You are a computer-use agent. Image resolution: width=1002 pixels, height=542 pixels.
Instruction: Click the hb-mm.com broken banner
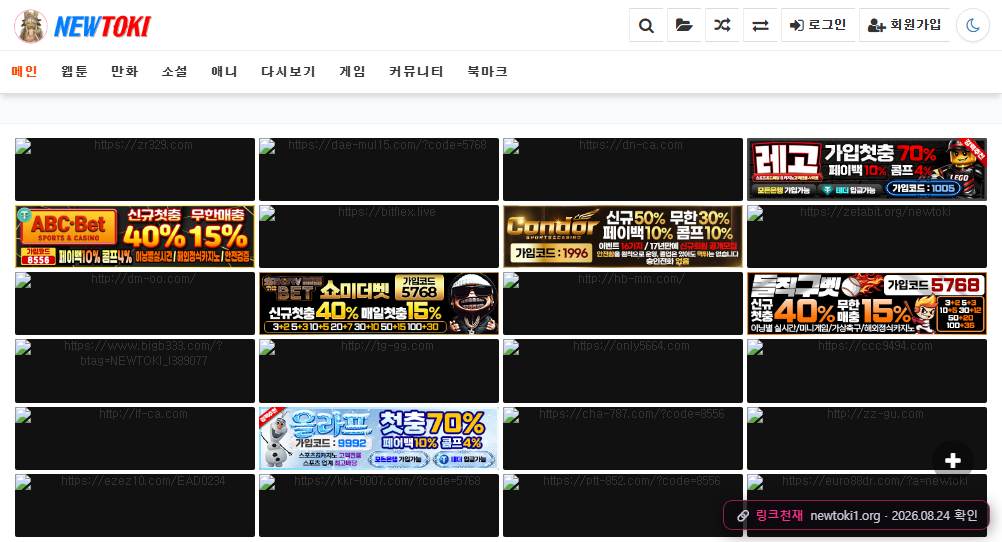click(x=622, y=304)
